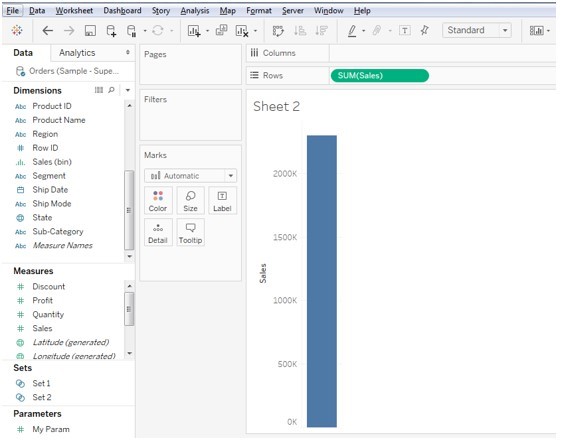Open the Color marks card
Screen dimensions: 573x445
click(158, 200)
